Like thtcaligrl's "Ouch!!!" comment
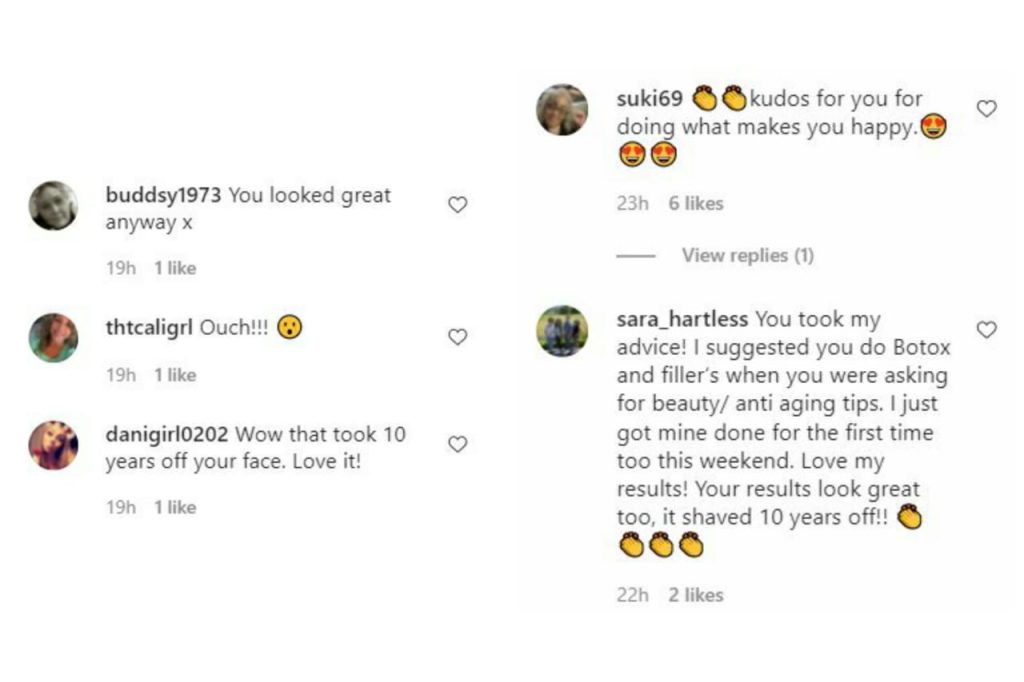 click(x=457, y=337)
